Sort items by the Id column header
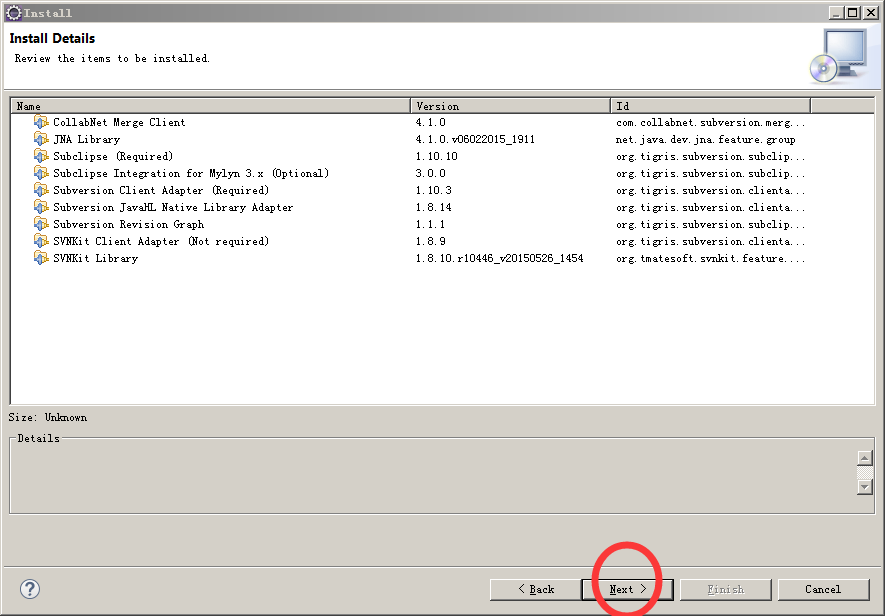The image size is (885, 616). point(710,106)
